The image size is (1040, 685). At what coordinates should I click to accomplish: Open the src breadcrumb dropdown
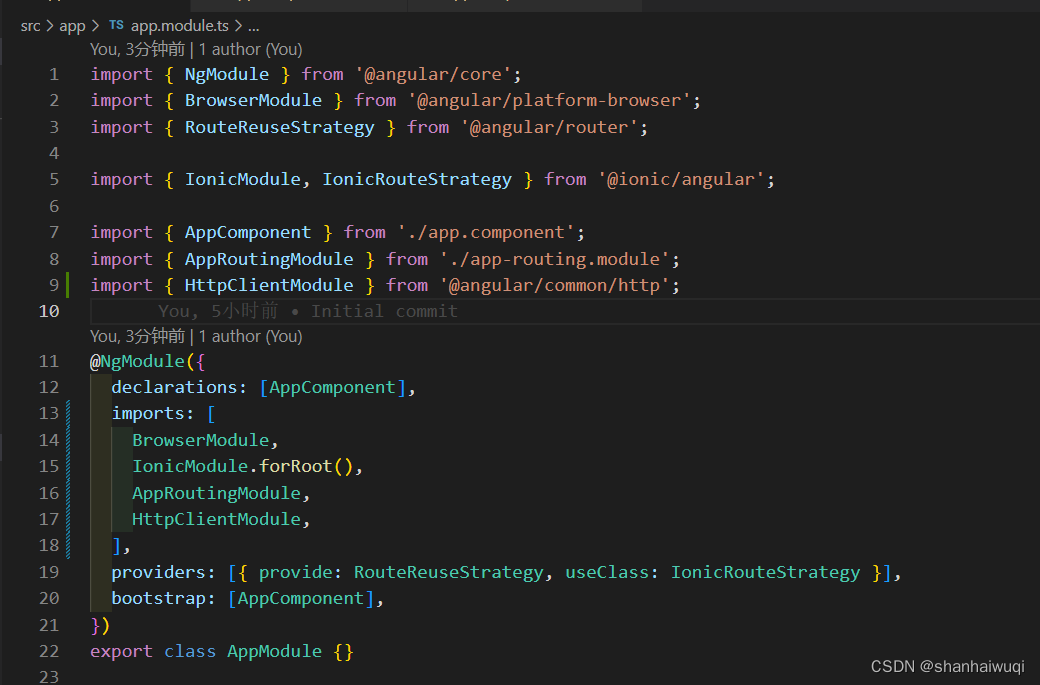tap(30, 25)
